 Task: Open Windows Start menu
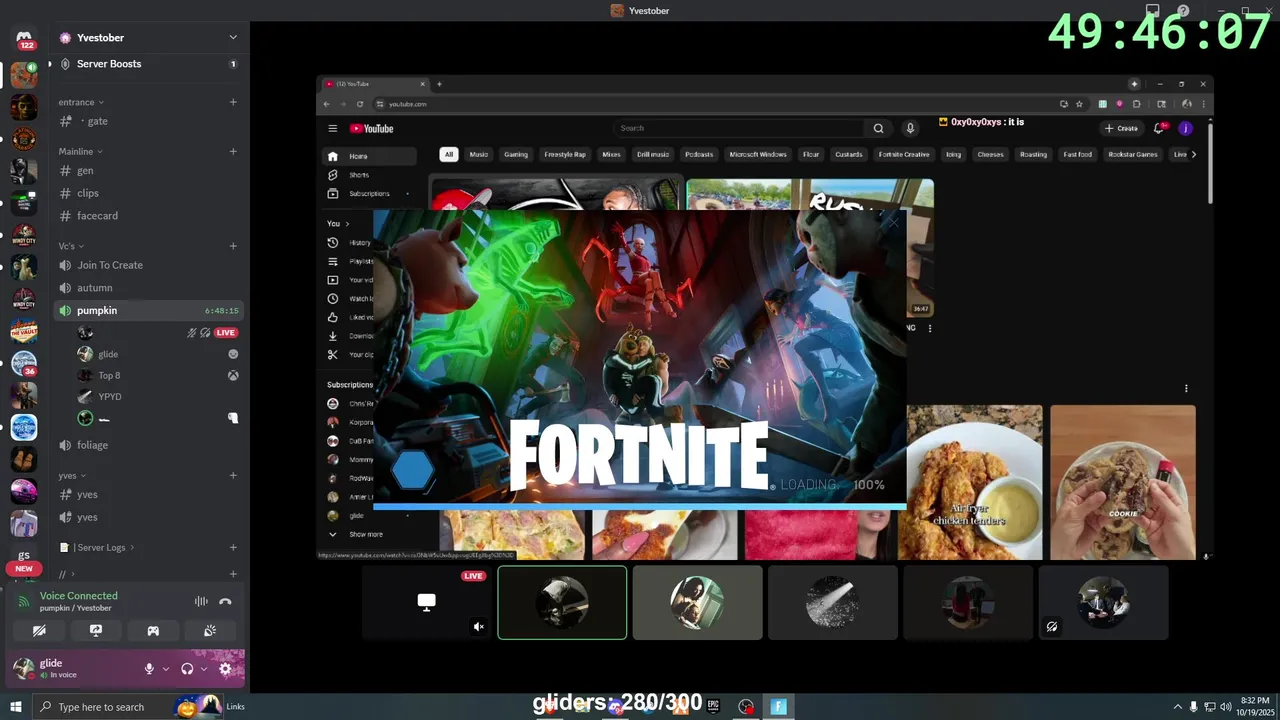[16, 707]
